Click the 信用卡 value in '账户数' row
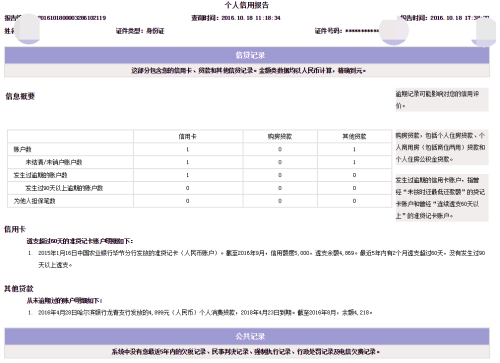 click(x=188, y=149)
